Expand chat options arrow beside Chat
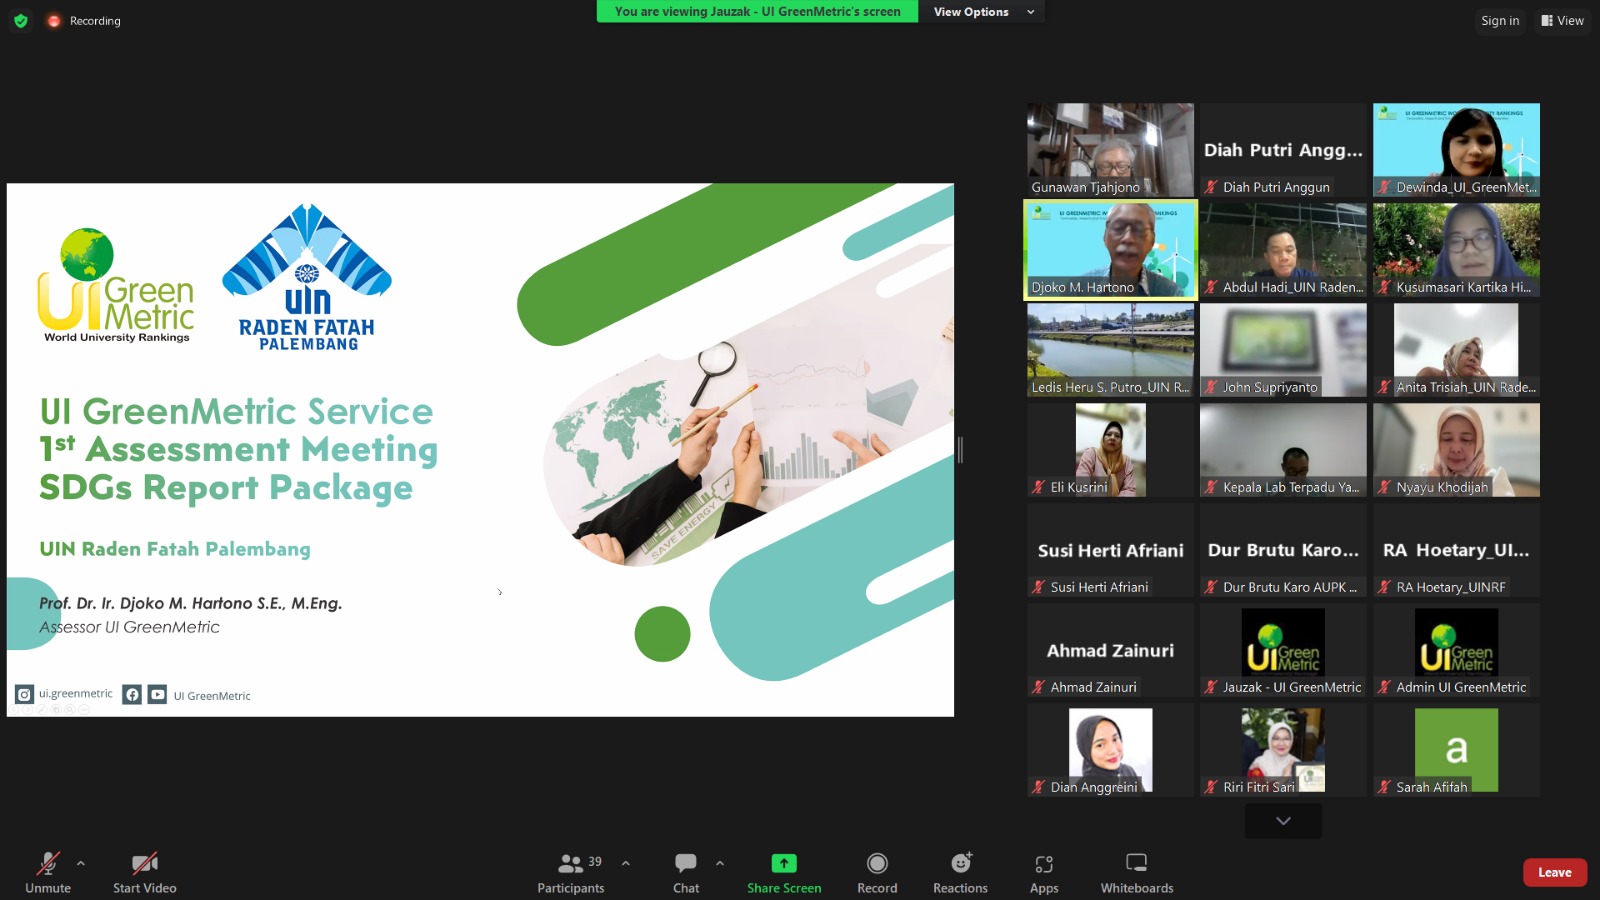 (720, 863)
